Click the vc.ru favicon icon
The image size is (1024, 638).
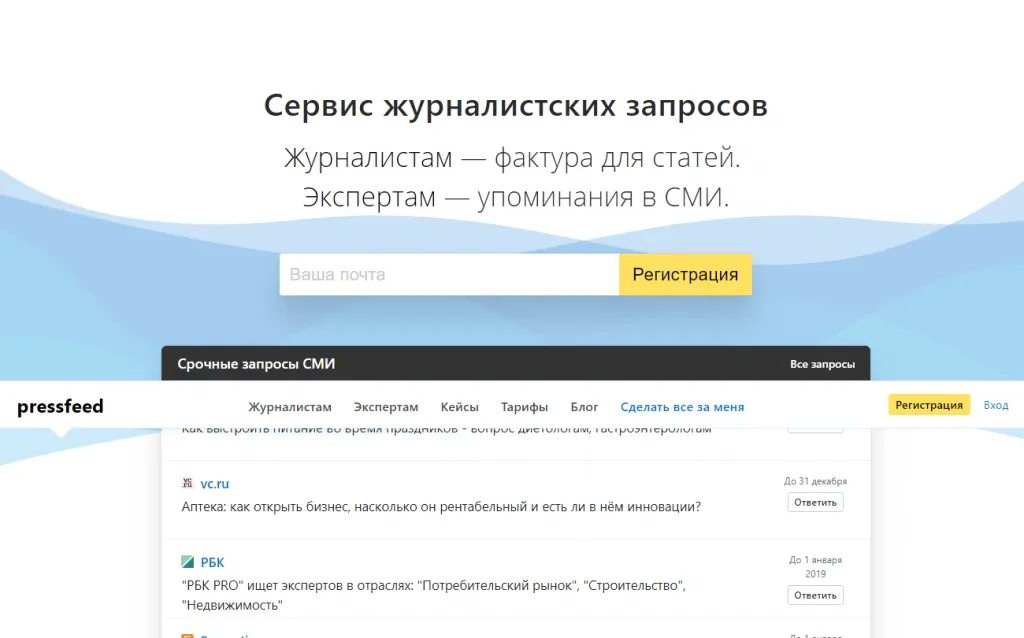187,483
